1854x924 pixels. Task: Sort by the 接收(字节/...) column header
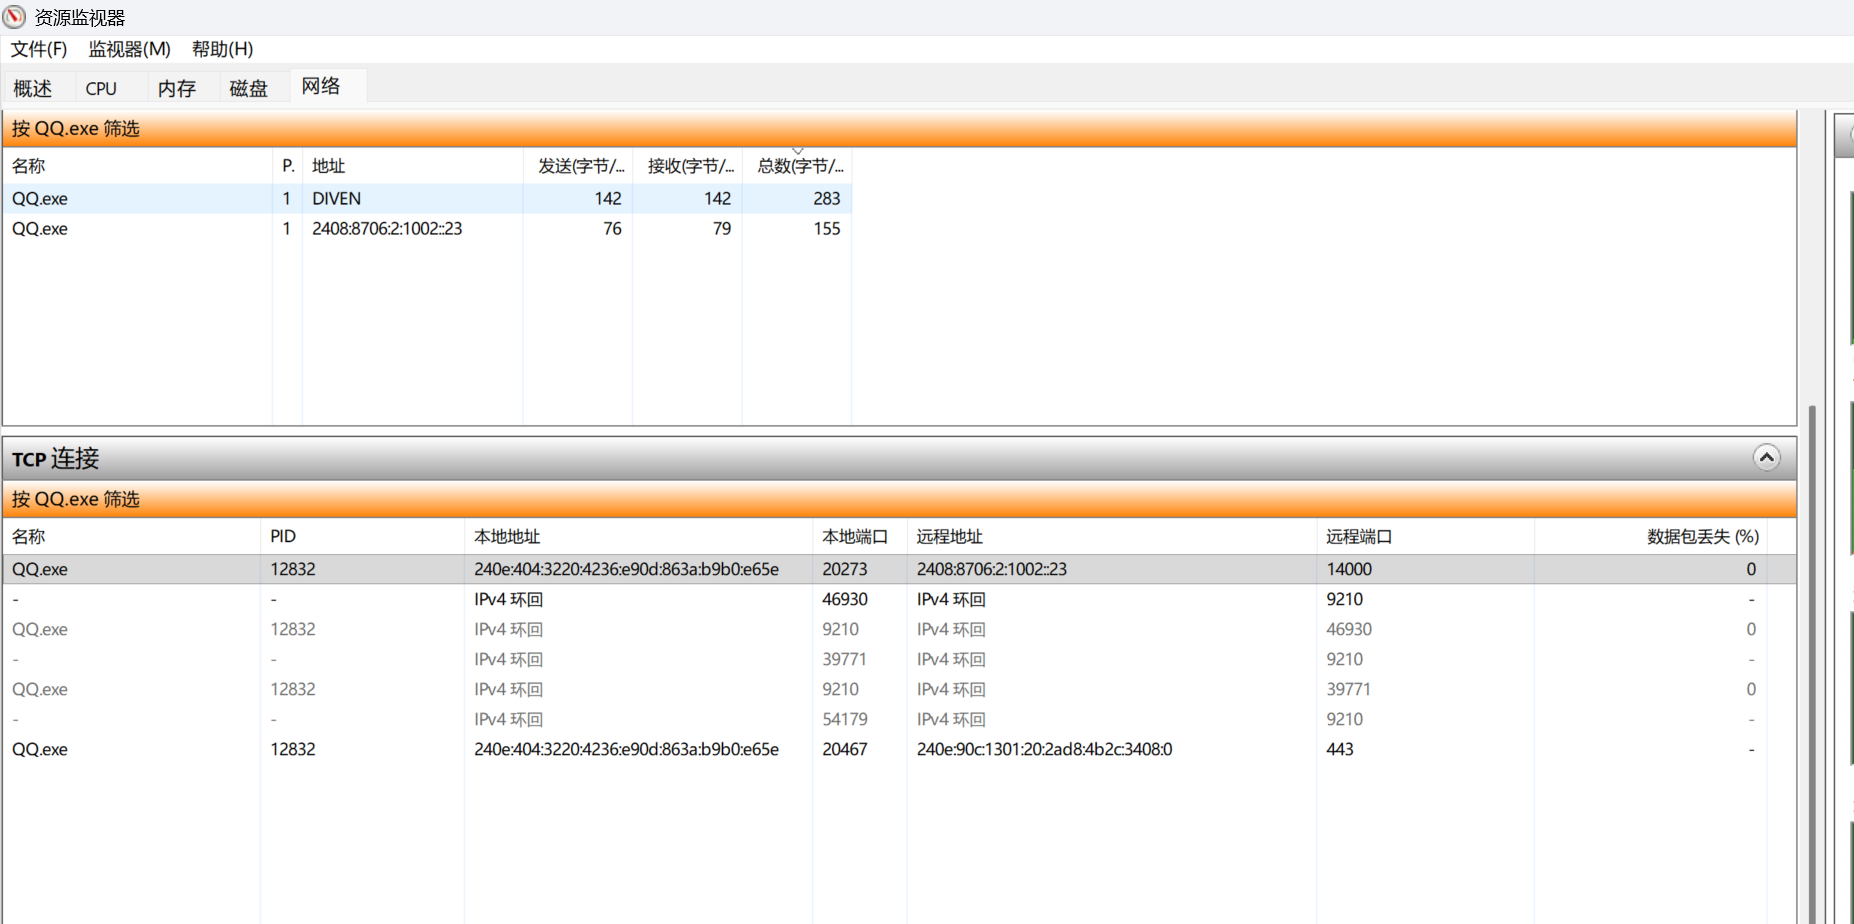pos(689,166)
